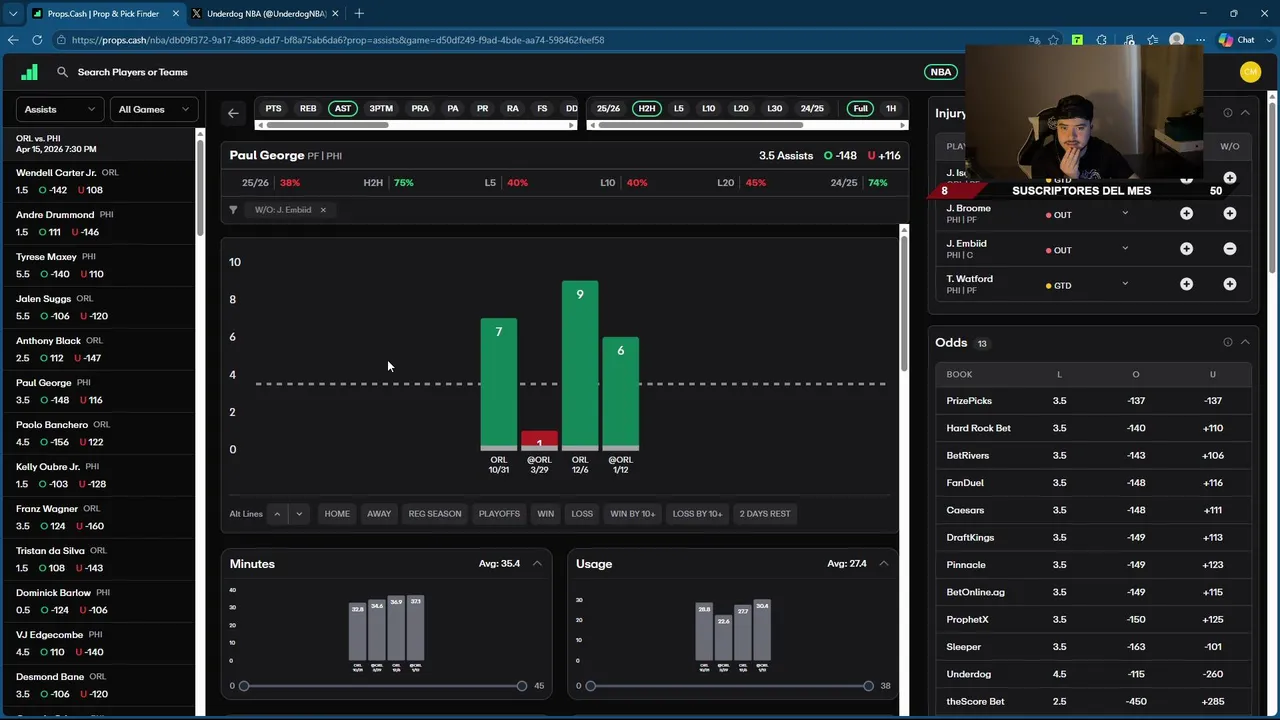Open the browser favorites list icon
Viewport: 1280px width, 720px height.
[1153, 40]
